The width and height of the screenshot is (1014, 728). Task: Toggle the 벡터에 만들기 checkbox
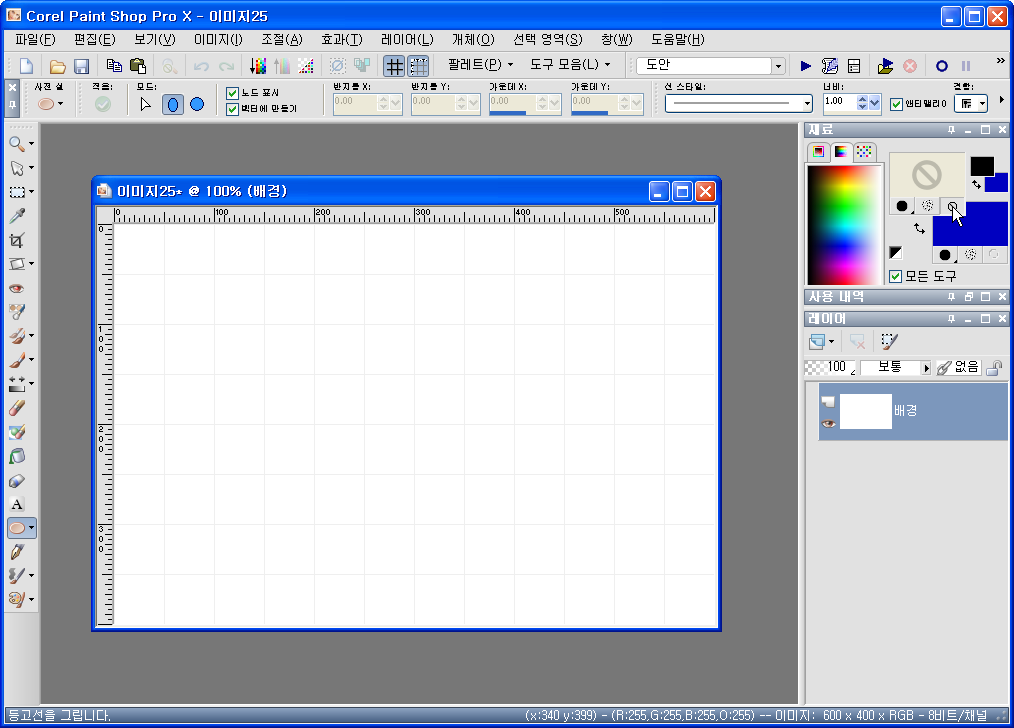[x=233, y=109]
